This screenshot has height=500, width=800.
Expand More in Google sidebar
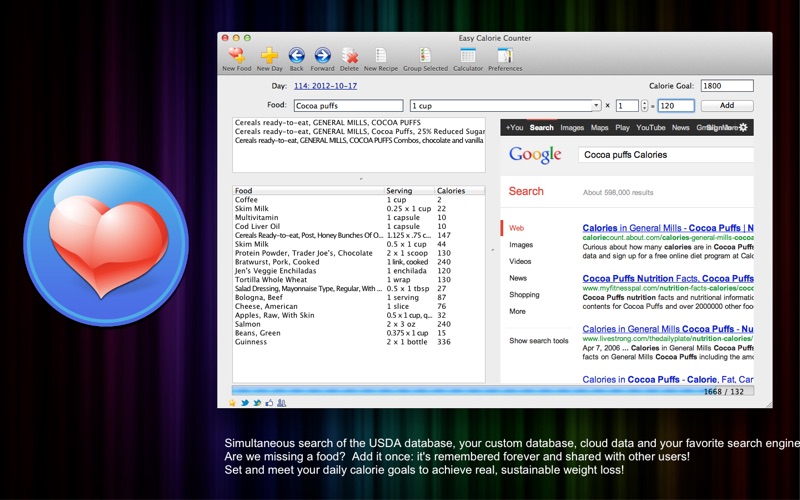[517, 311]
